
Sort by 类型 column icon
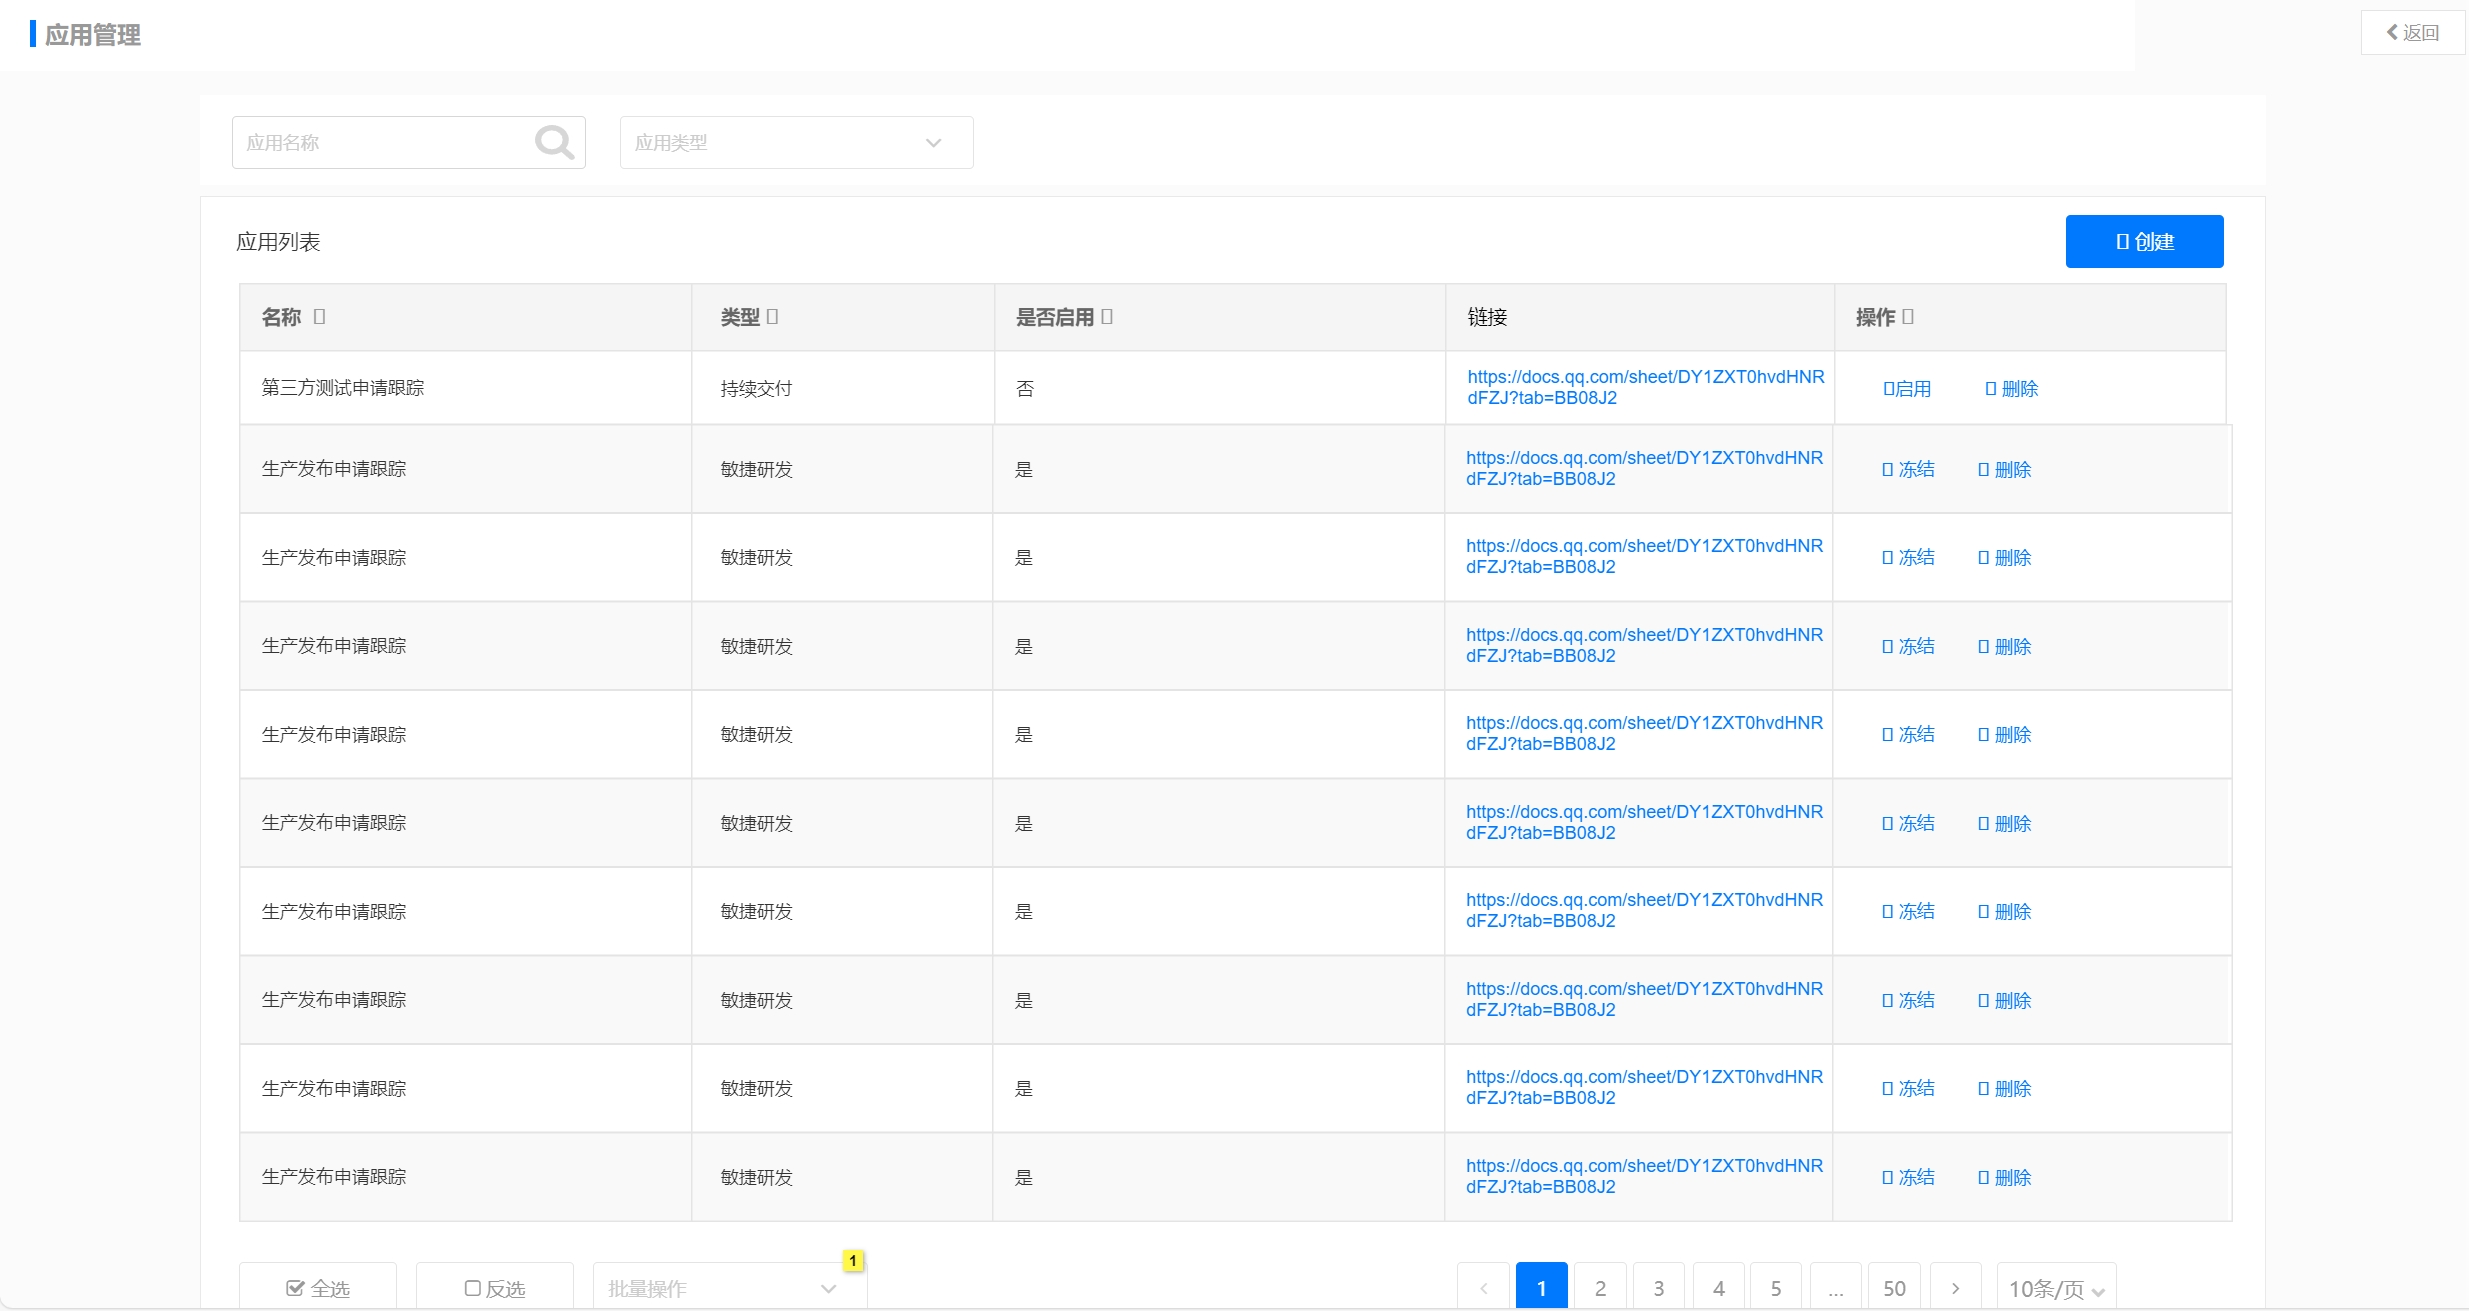tap(772, 317)
